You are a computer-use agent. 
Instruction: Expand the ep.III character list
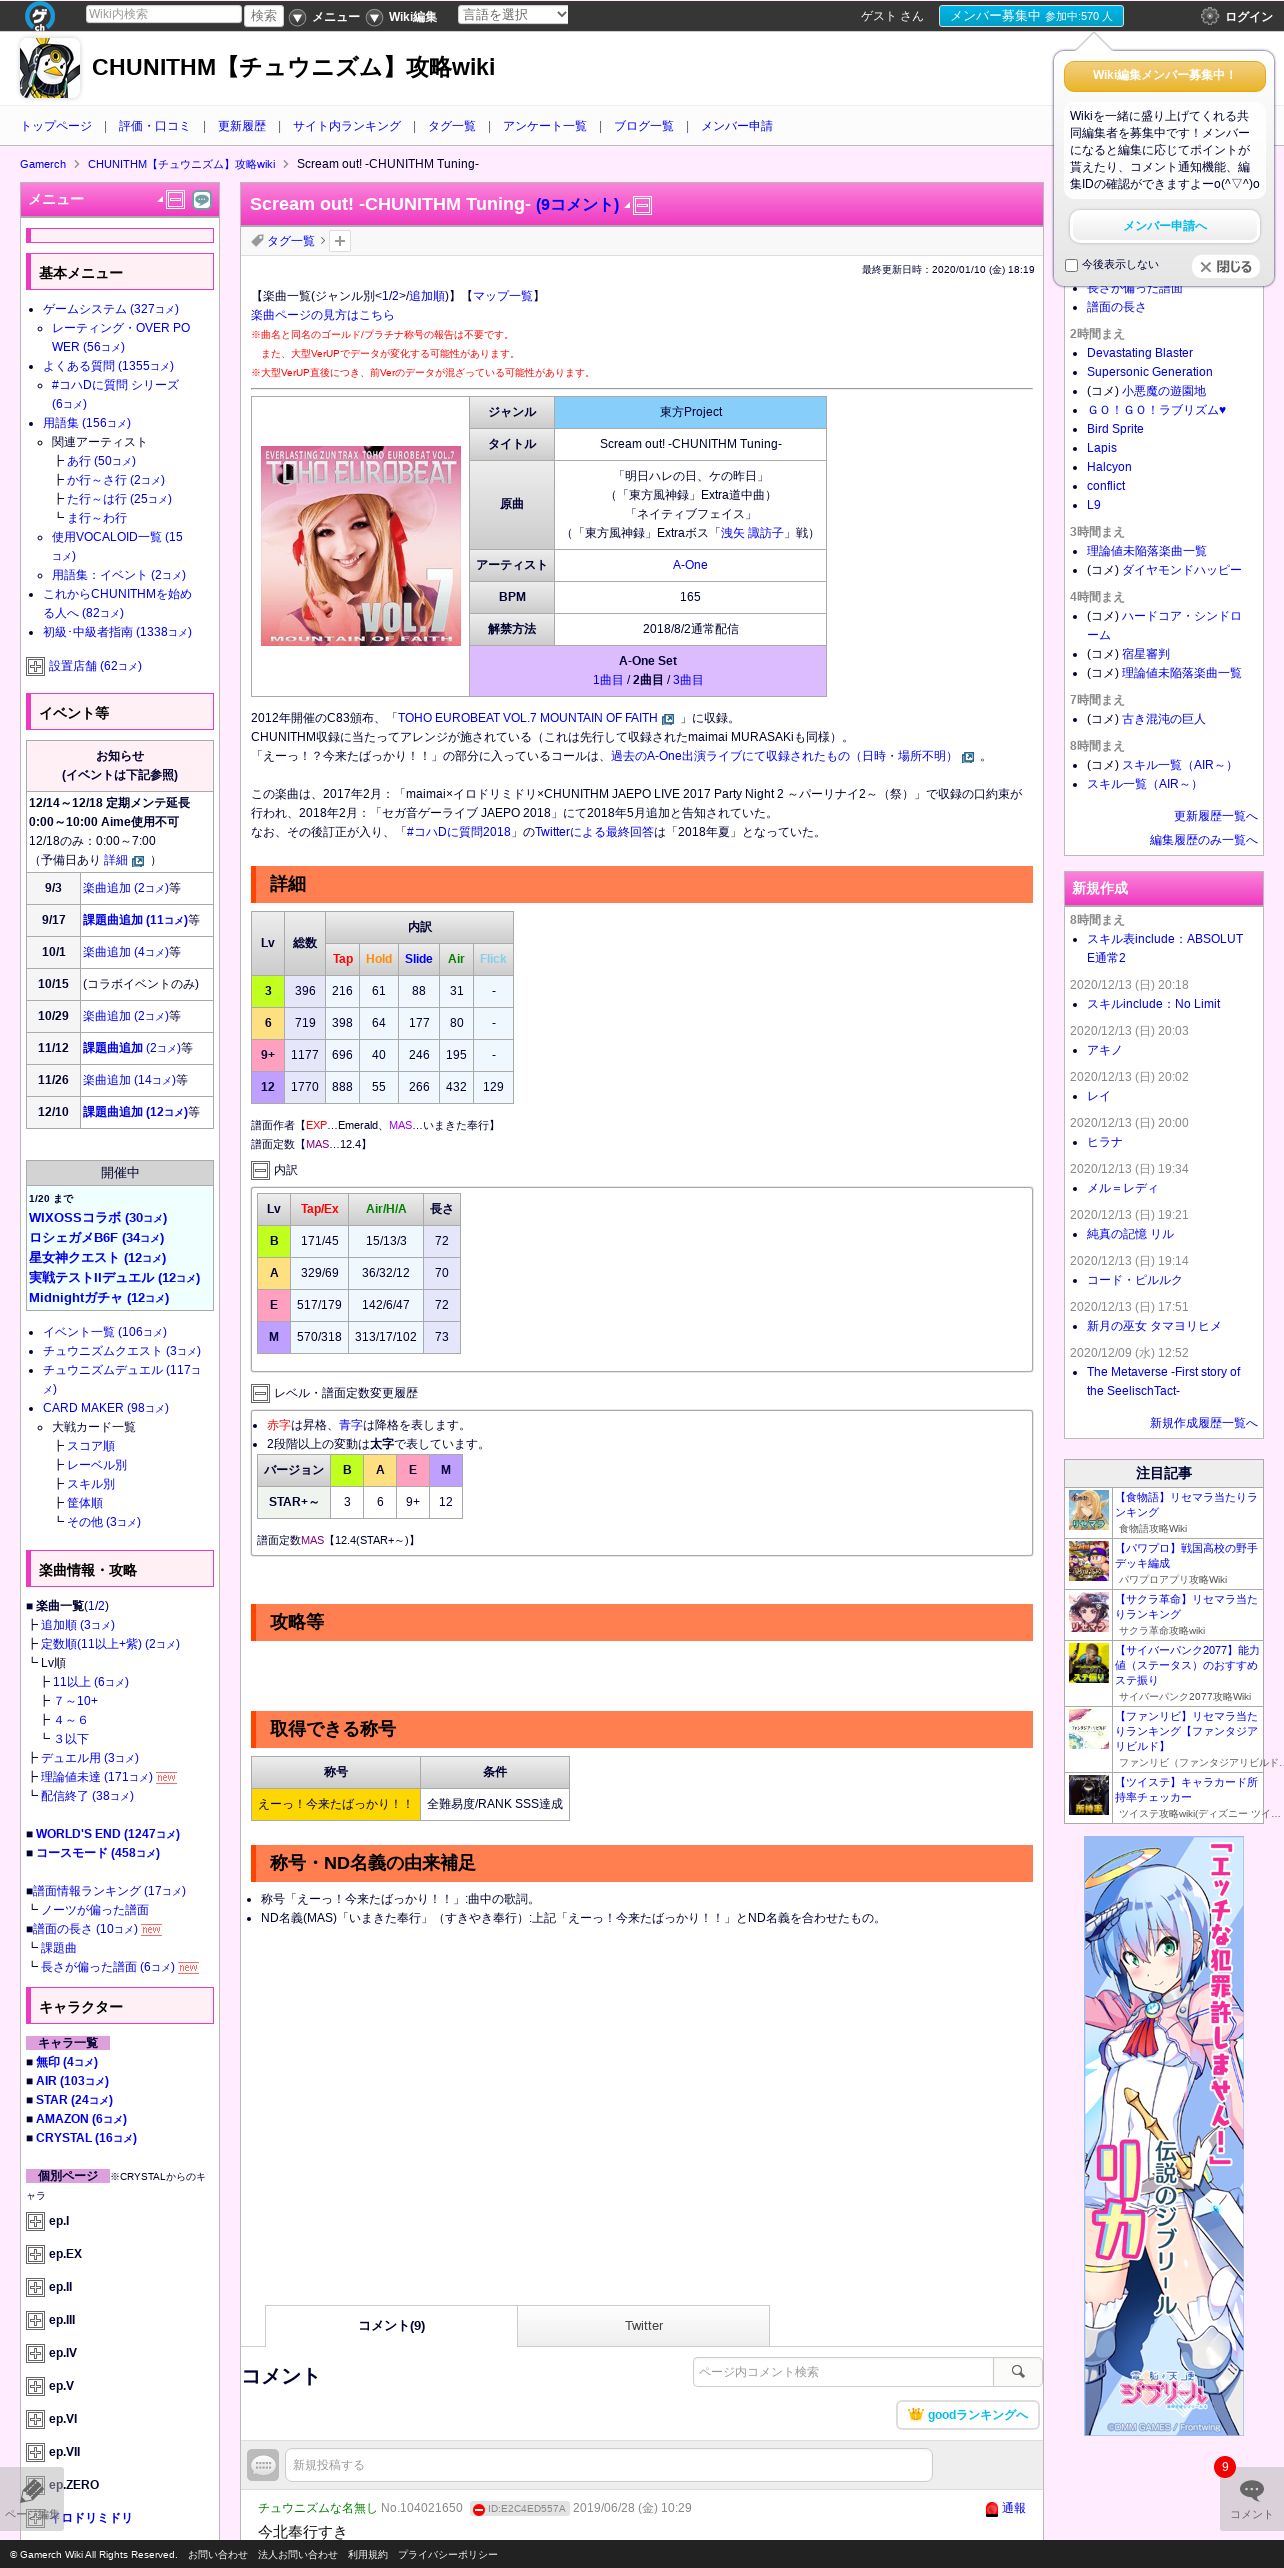coord(35,2320)
